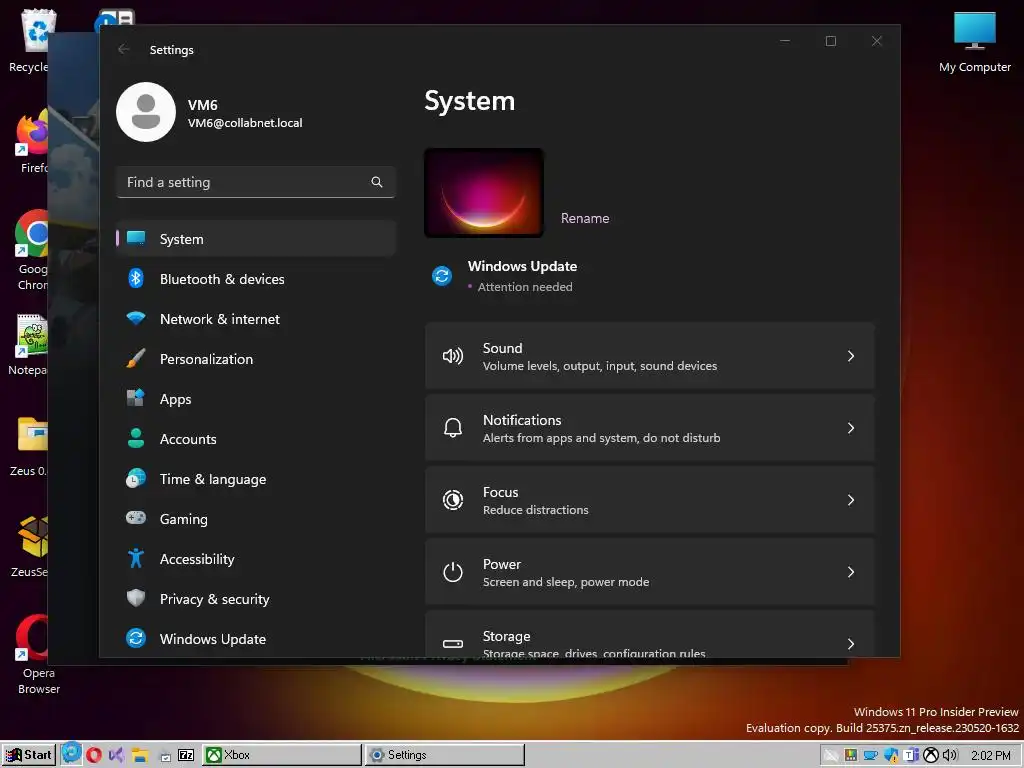Click the VM6 user avatar
This screenshot has width=1024, height=768.
(146, 112)
